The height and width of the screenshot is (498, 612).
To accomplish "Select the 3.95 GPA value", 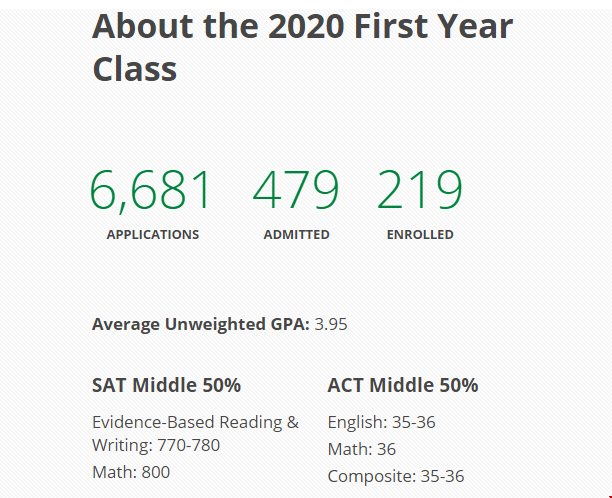I will tap(331, 324).
